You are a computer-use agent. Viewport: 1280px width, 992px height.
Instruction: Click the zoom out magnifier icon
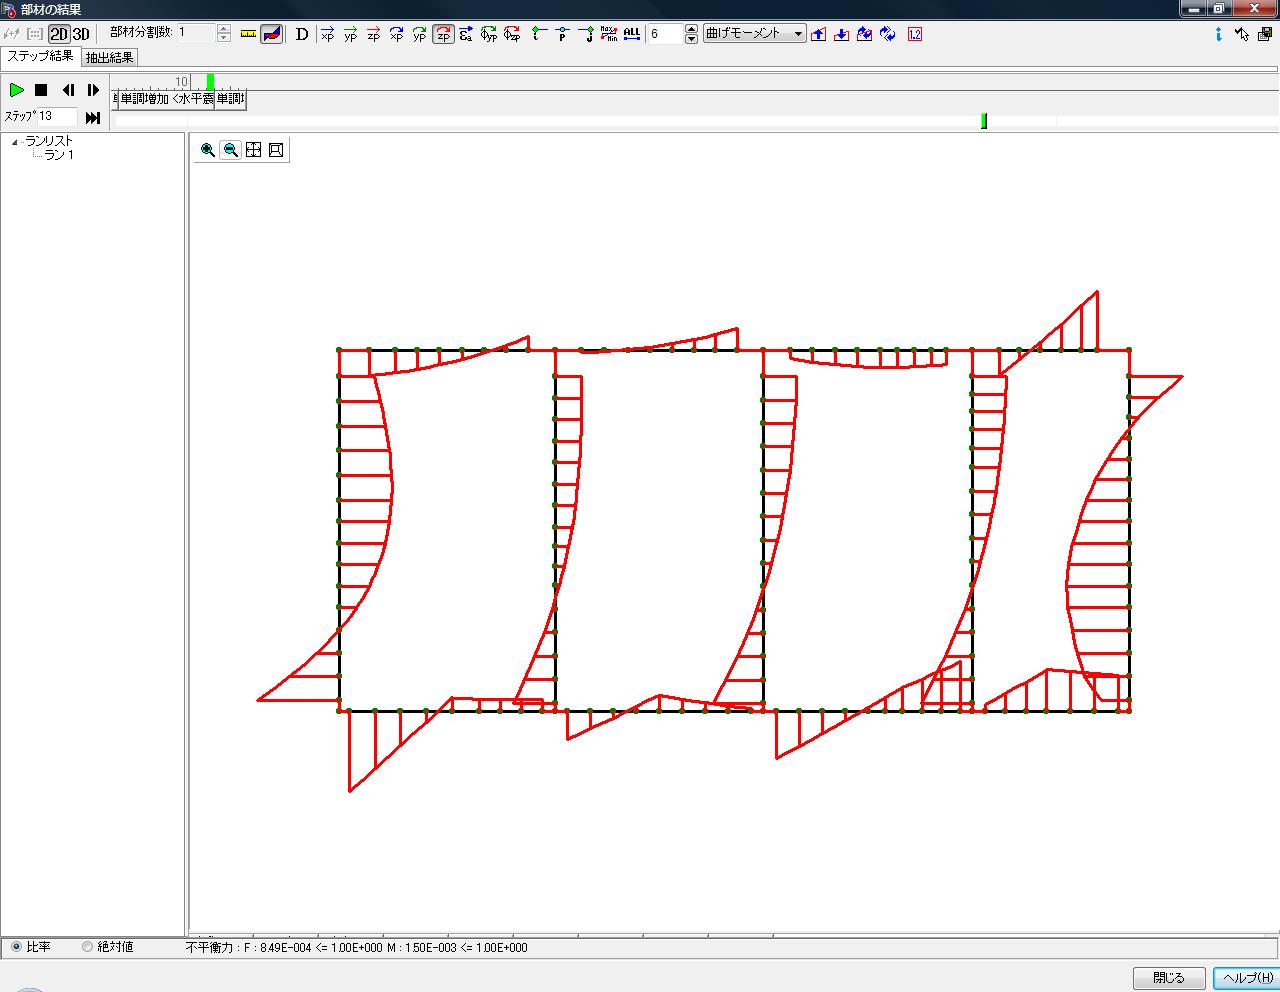[x=231, y=150]
